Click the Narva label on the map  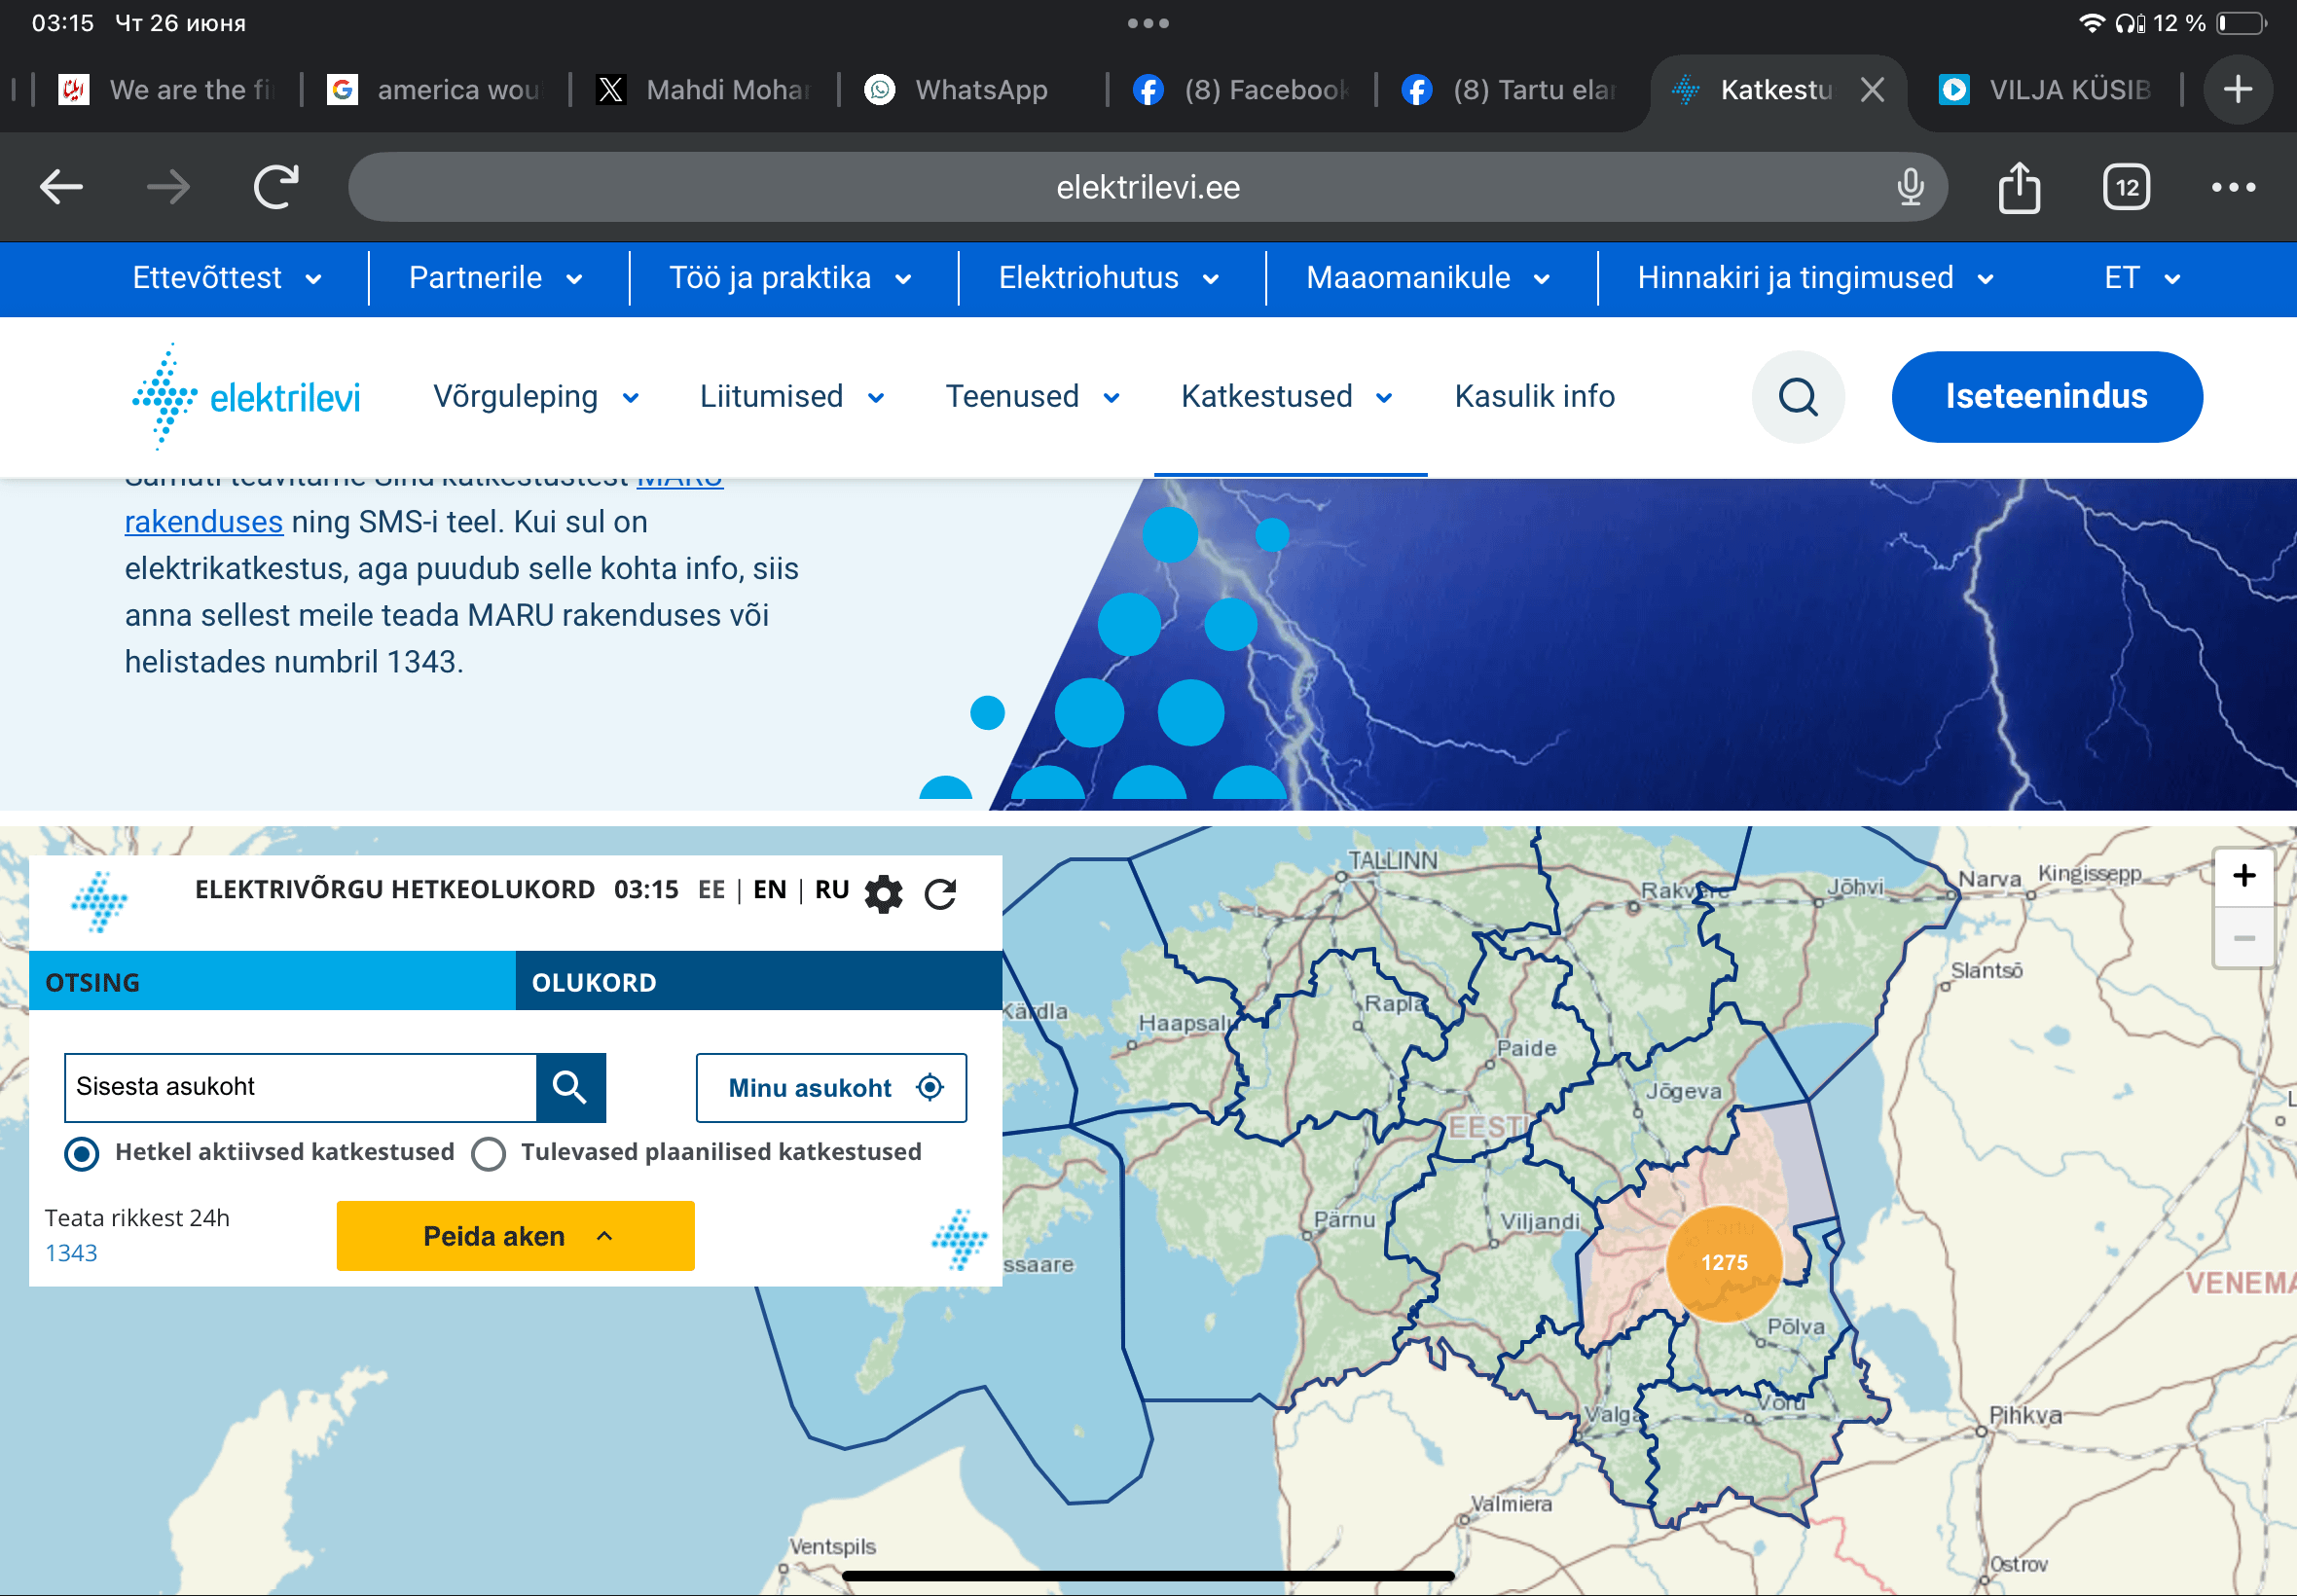tap(1989, 879)
